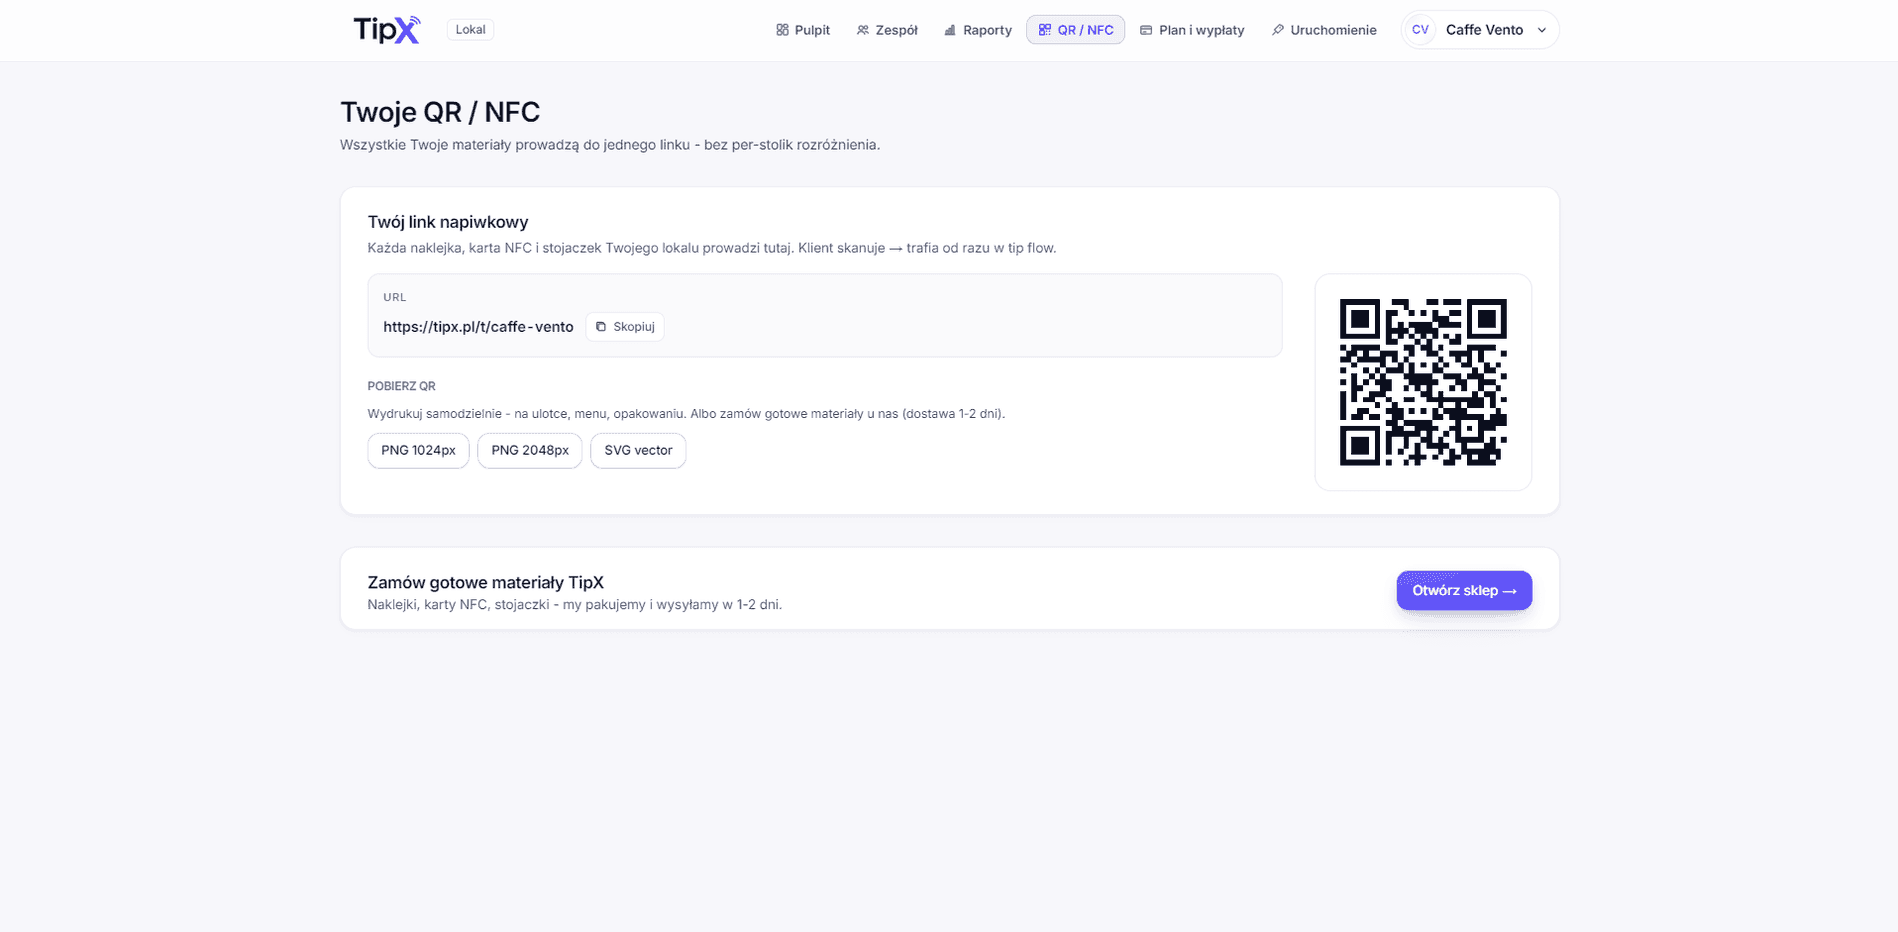Click the QR / NFC icon in navigation
This screenshot has height=932, width=1898.
1045,30
